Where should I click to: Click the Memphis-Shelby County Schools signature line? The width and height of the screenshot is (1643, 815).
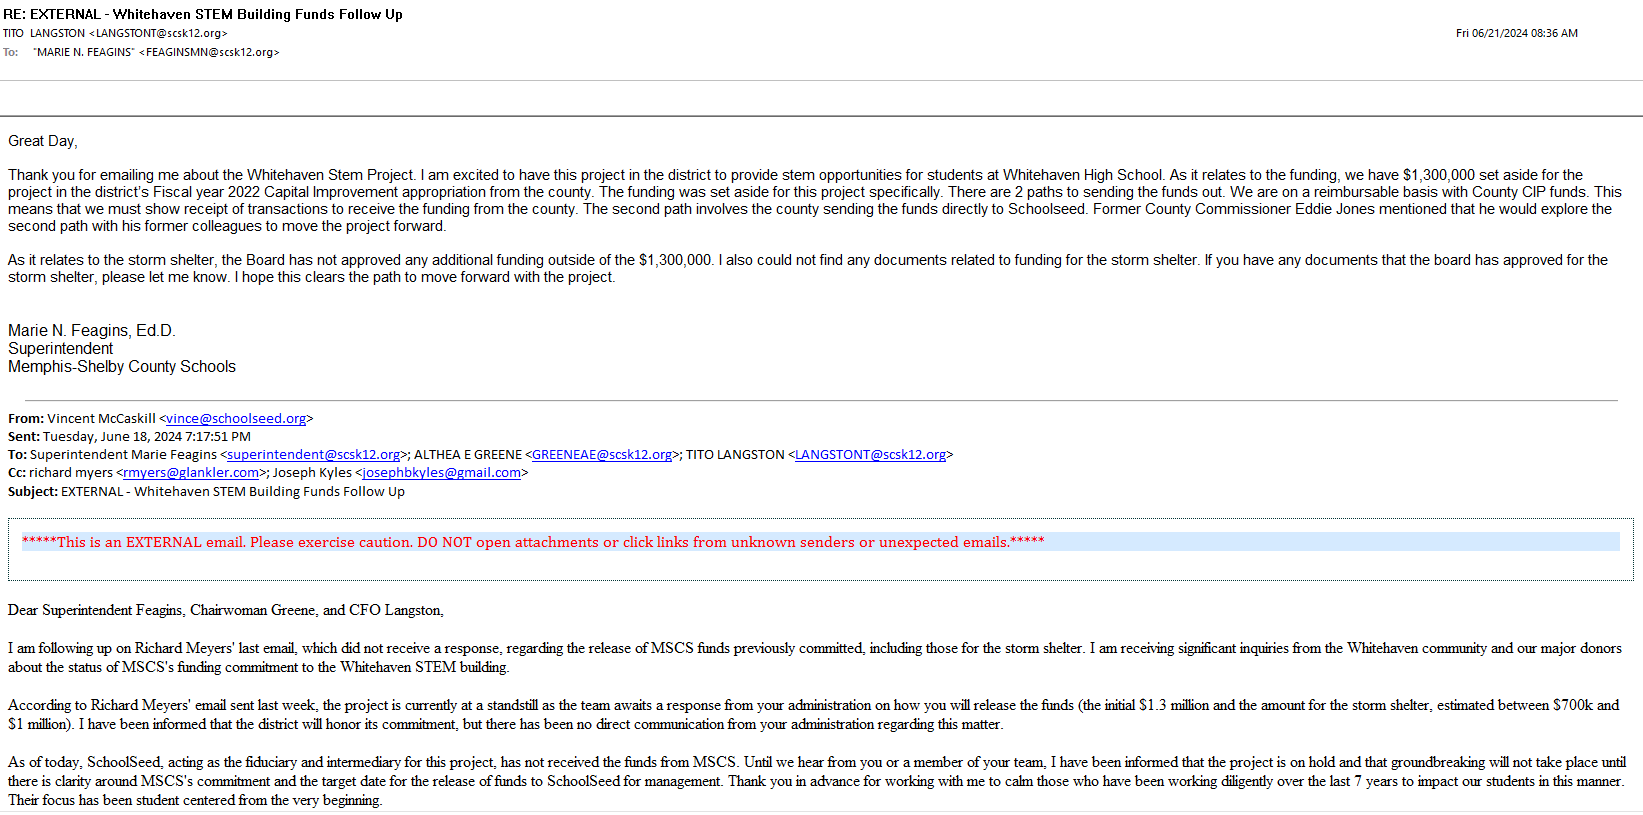tap(122, 367)
